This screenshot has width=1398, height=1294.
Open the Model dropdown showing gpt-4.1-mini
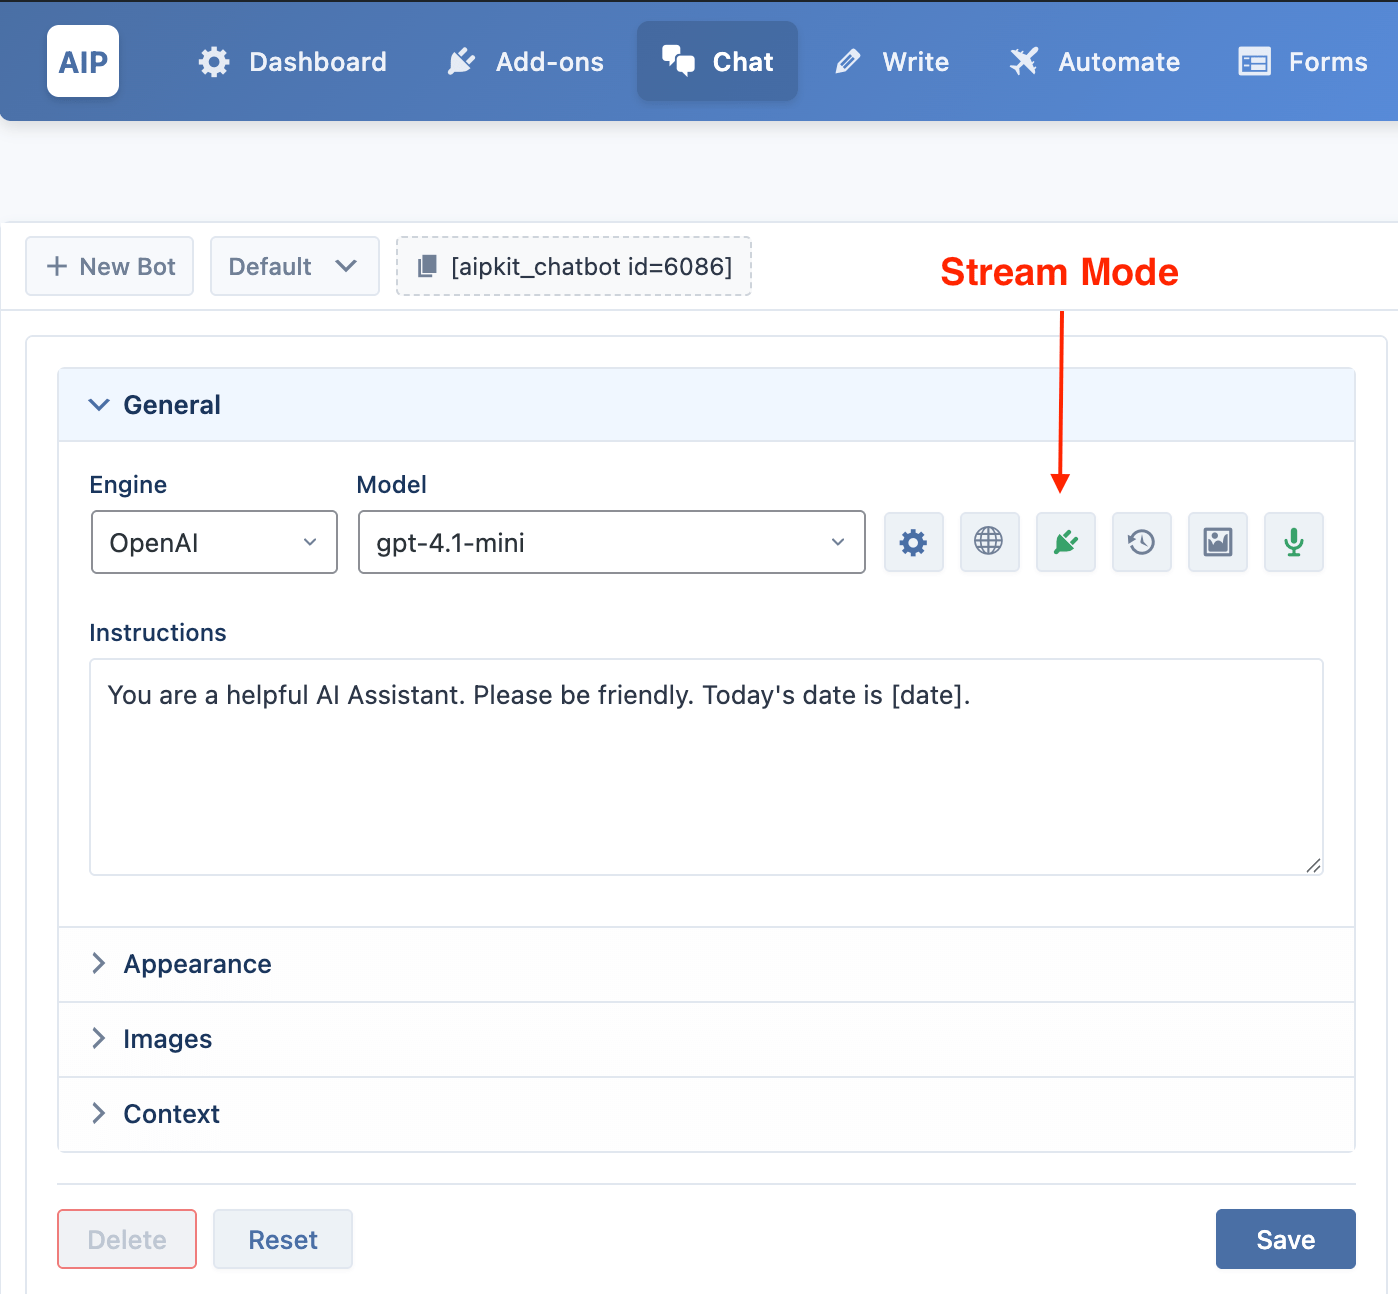pos(611,542)
